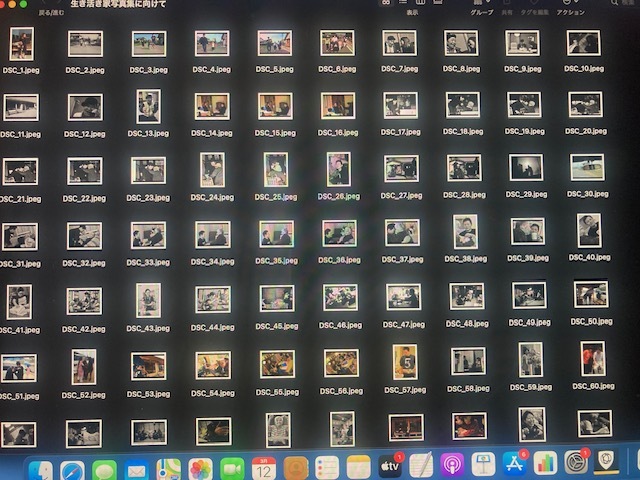The height and width of the screenshot is (480, 640).
Task: Select the DSC_40.jpeg image
Action: (x=589, y=231)
